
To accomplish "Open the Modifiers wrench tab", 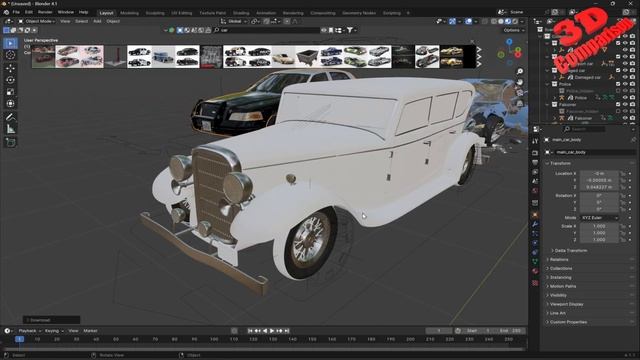I will coord(535,224).
